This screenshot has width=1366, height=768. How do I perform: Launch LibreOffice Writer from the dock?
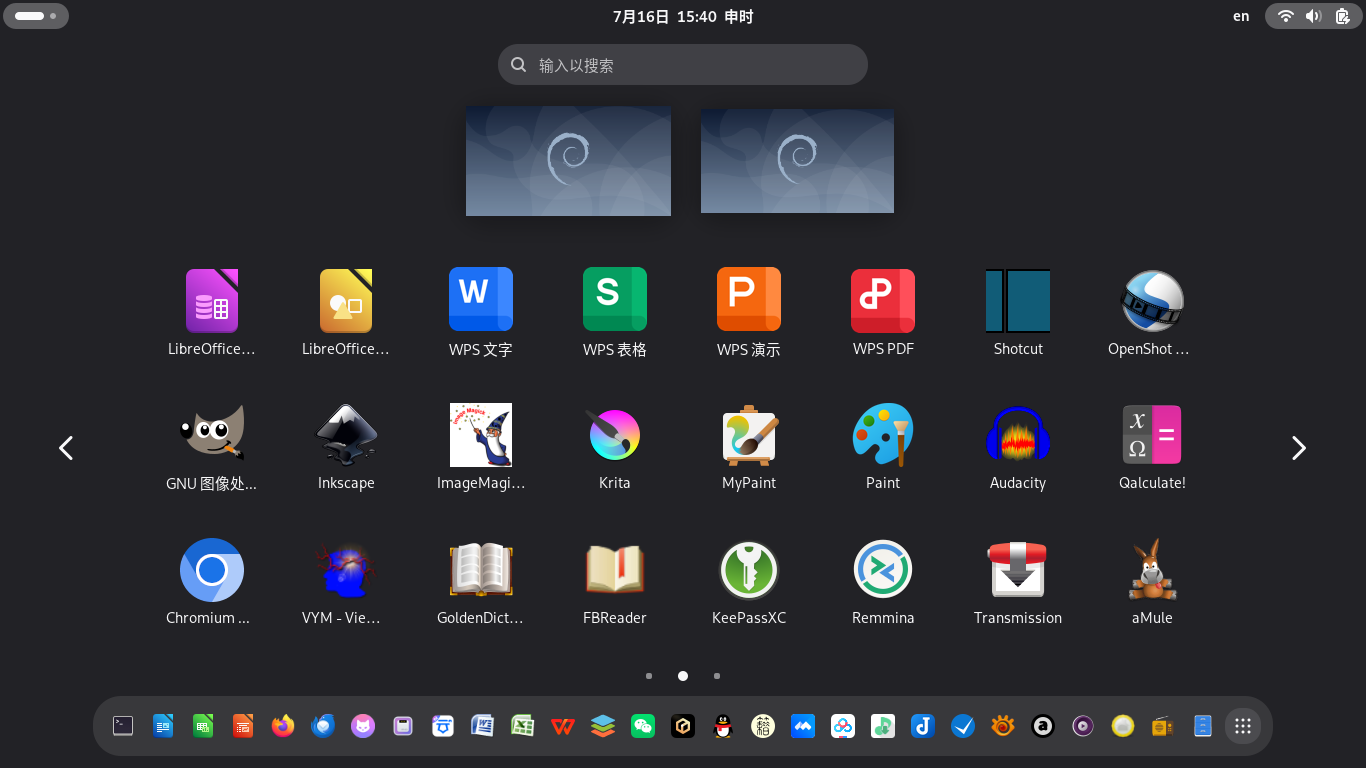click(x=163, y=726)
